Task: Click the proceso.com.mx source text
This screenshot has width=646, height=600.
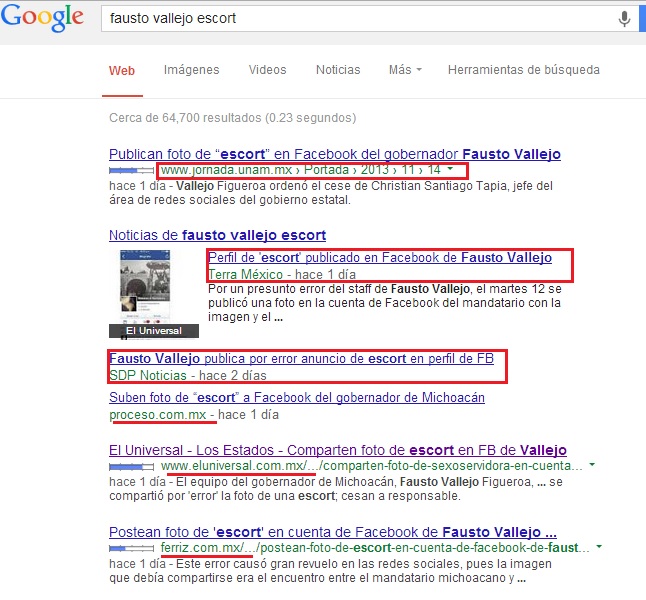Action: click(x=158, y=415)
